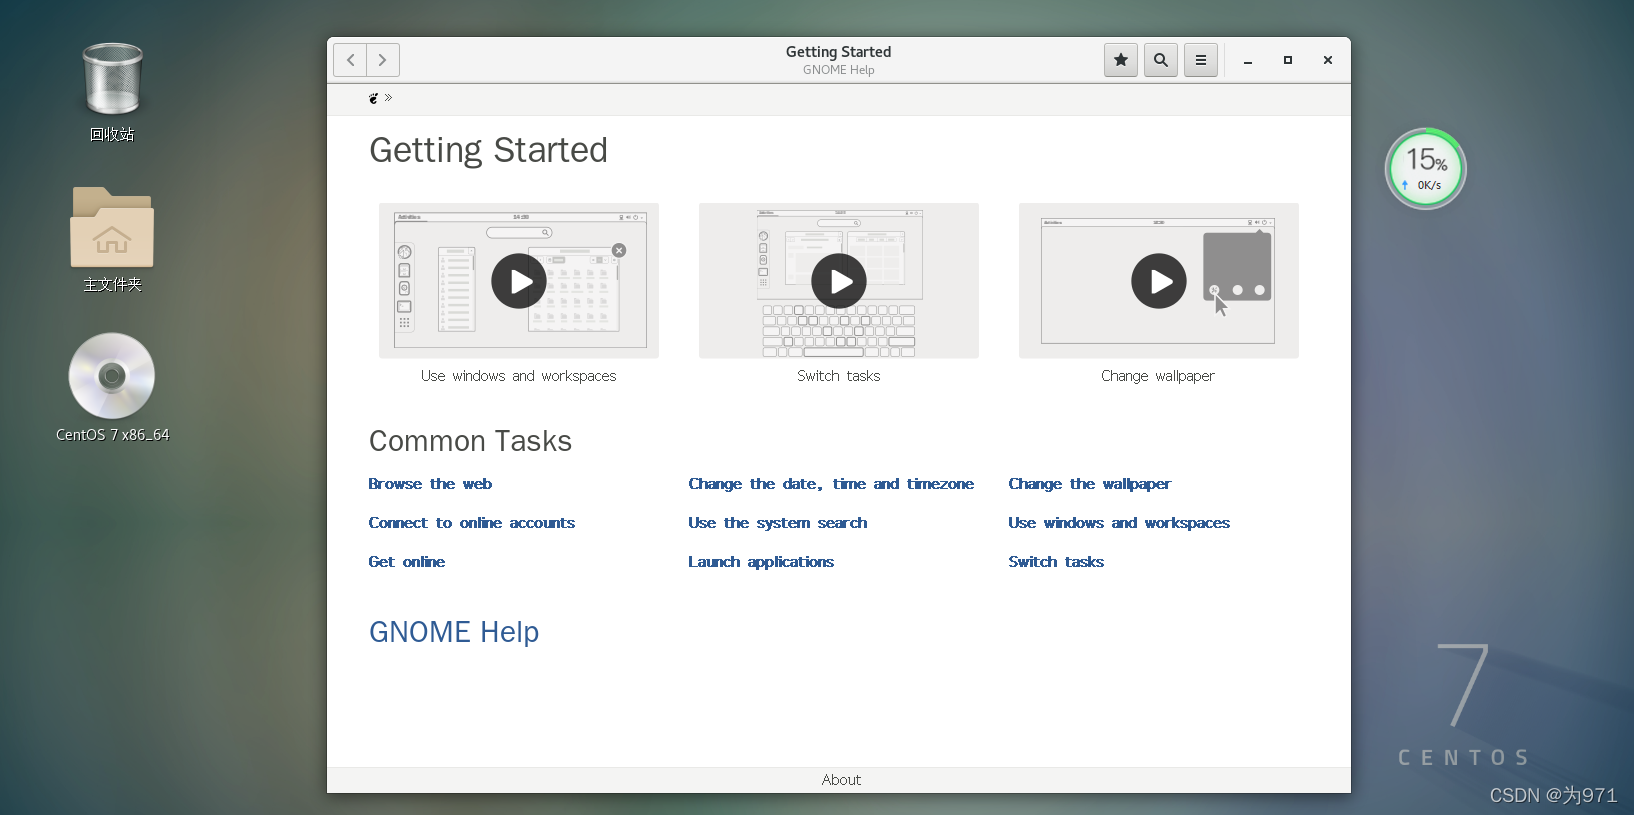The height and width of the screenshot is (815, 1634).
Task: Click the 'About' link at the bottom
Action: click(841, 780)
